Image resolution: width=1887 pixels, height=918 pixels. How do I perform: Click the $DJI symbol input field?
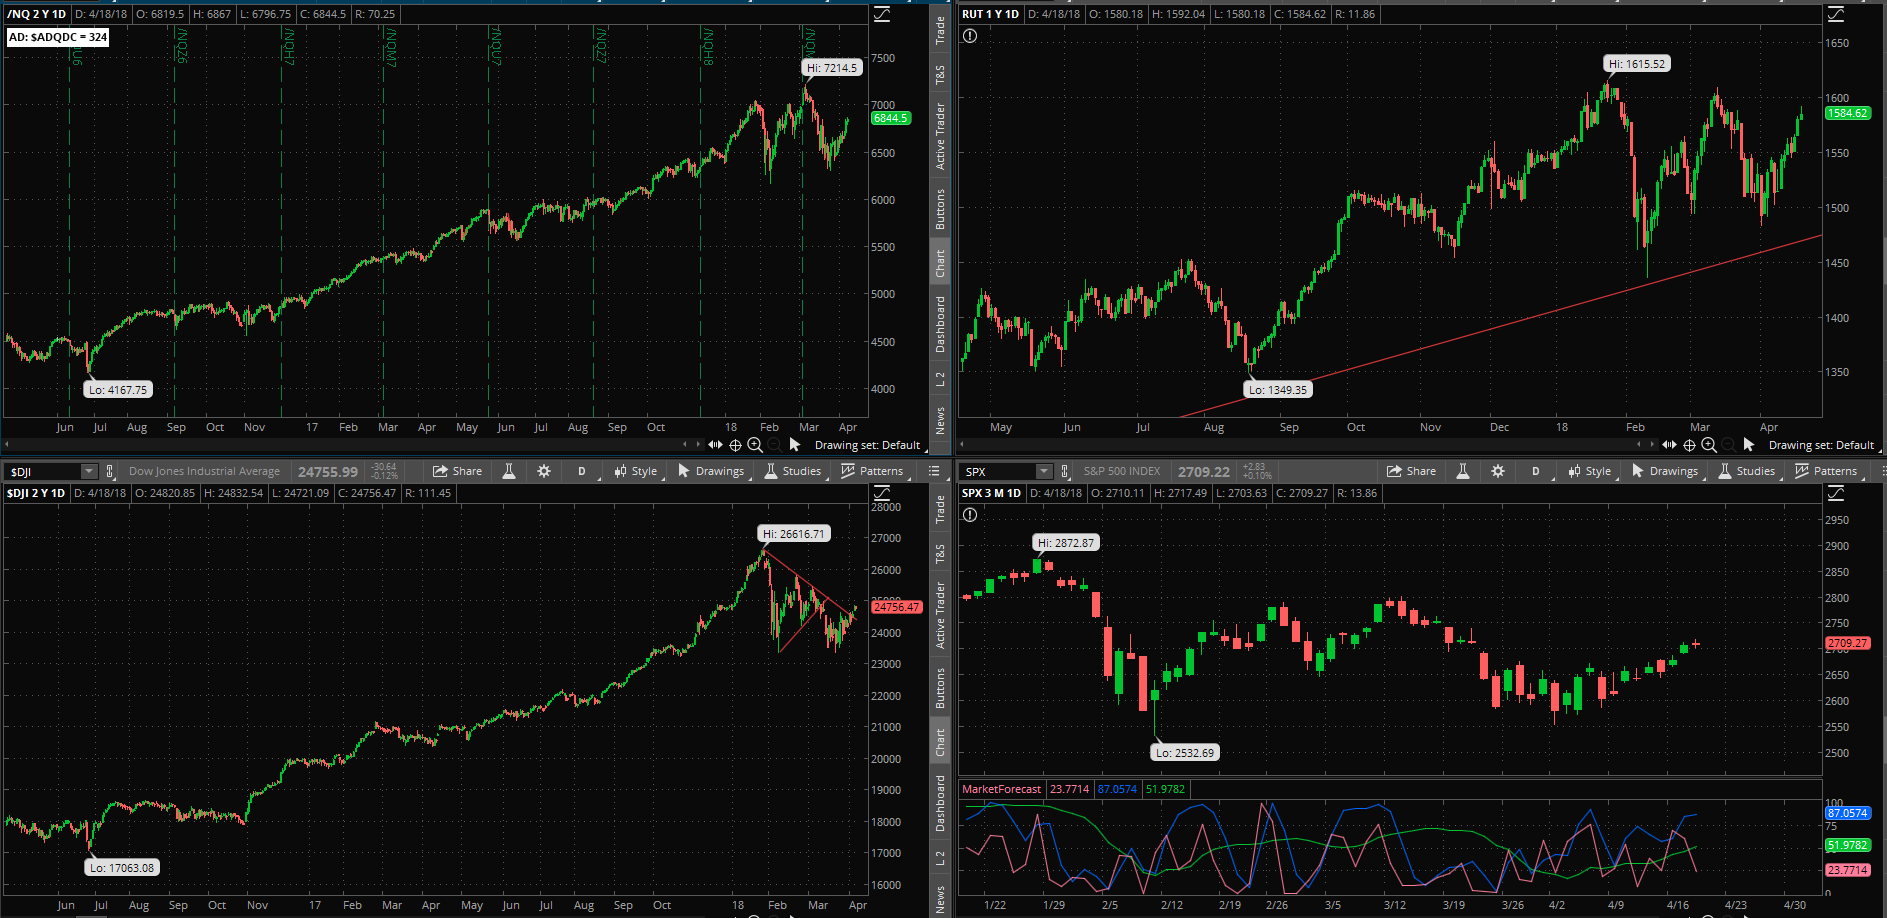(44, 471)
